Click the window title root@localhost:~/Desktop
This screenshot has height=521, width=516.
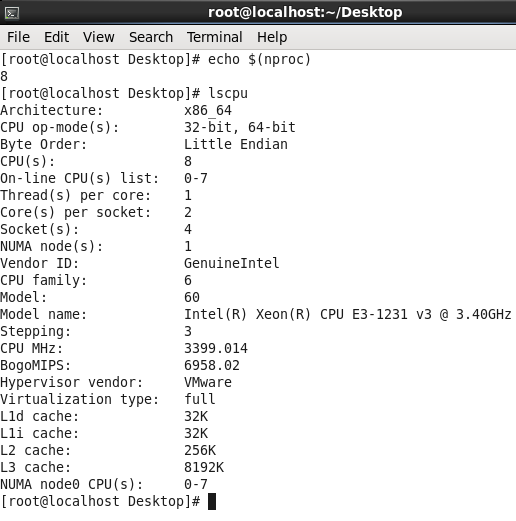pyautogui.click(x=305, y=12)
